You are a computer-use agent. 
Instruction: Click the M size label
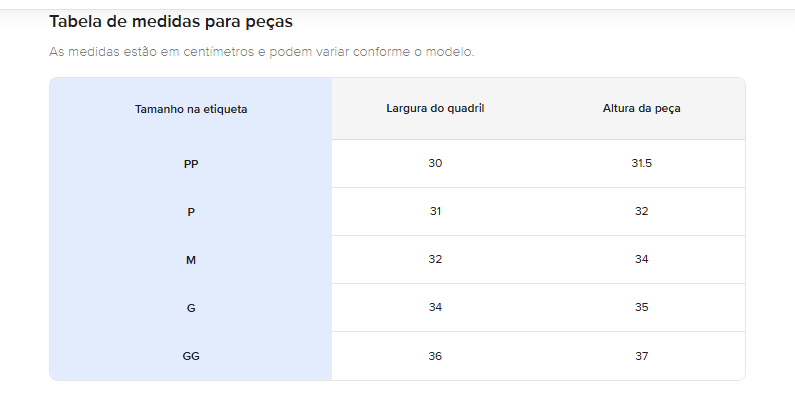(191, 260)
